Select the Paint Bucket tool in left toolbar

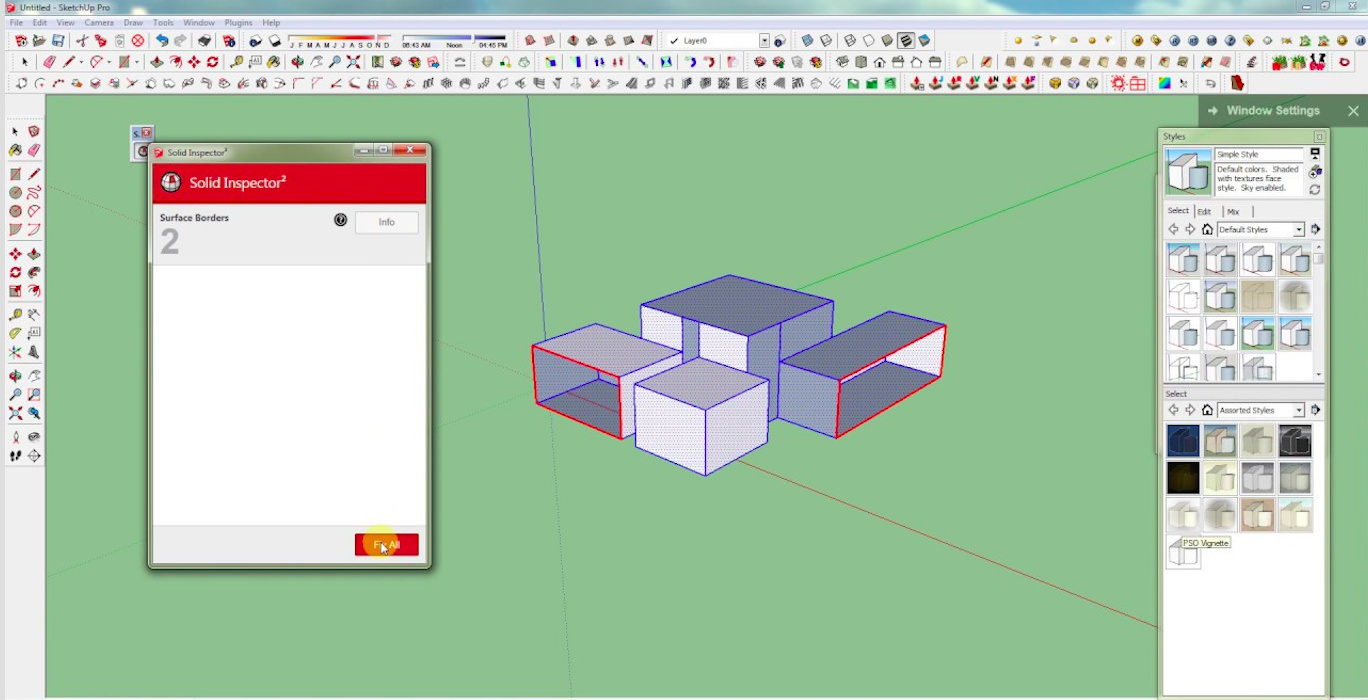[15, 150]
